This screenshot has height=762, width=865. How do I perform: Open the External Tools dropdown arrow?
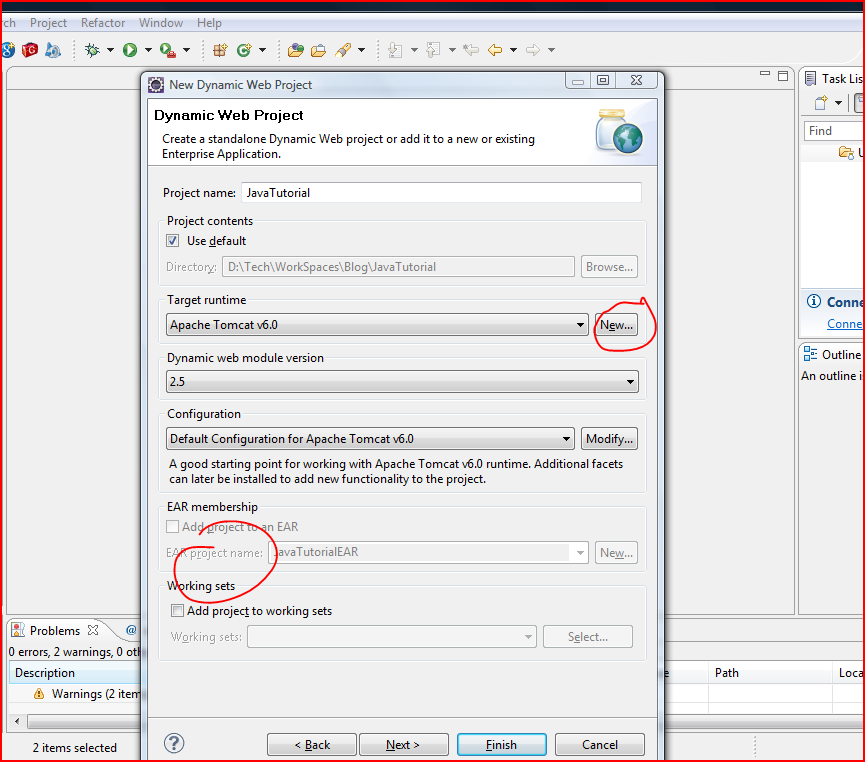pos(186,50)
